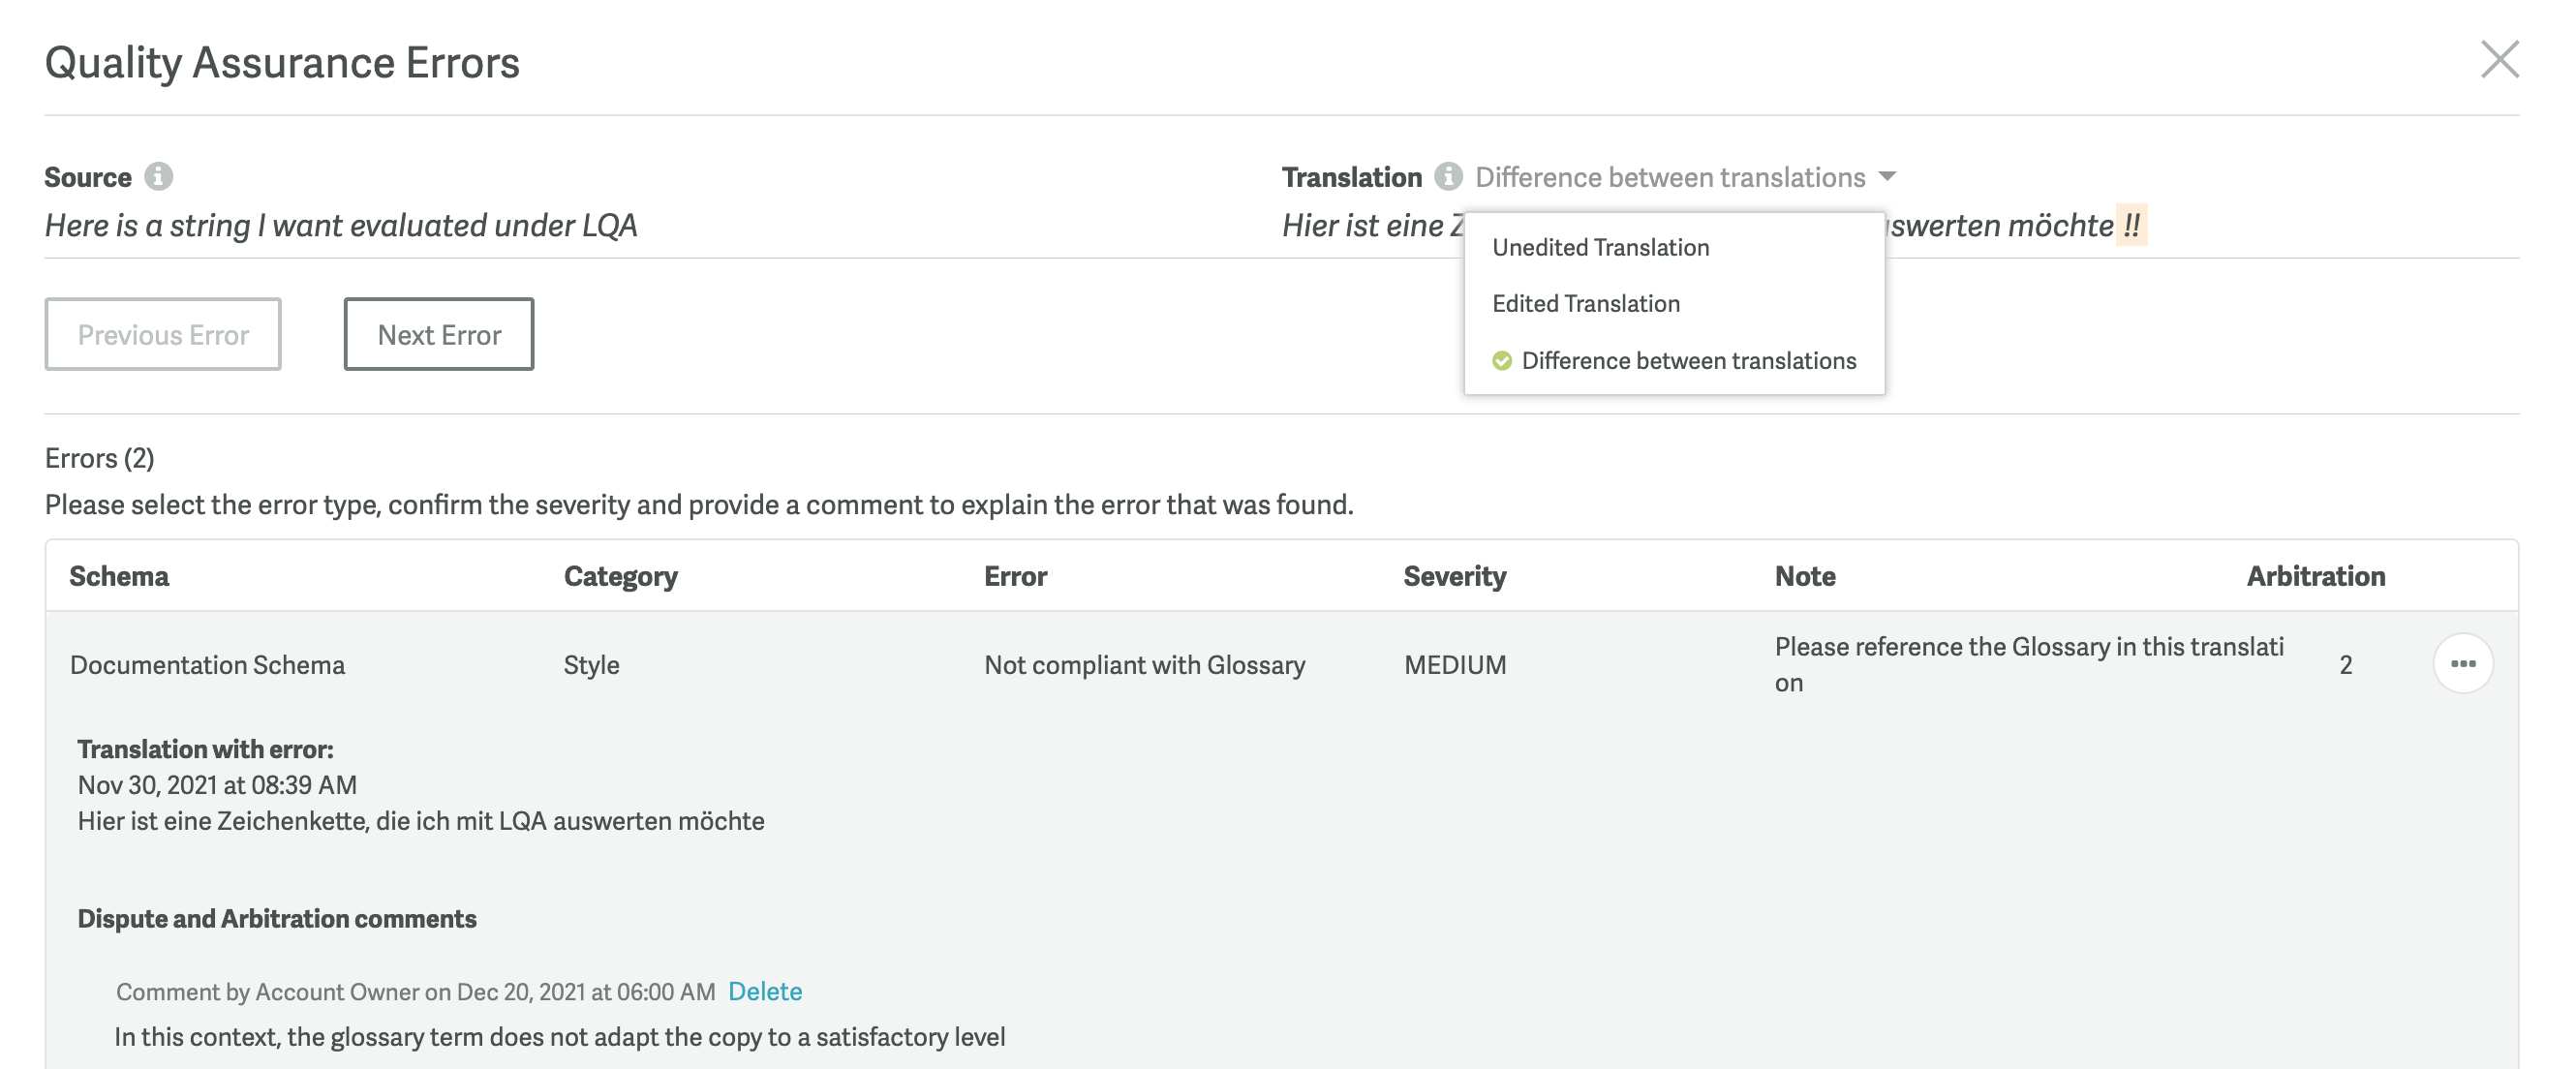
Task: Click the Category column header
Action: (x=620, y=576)
